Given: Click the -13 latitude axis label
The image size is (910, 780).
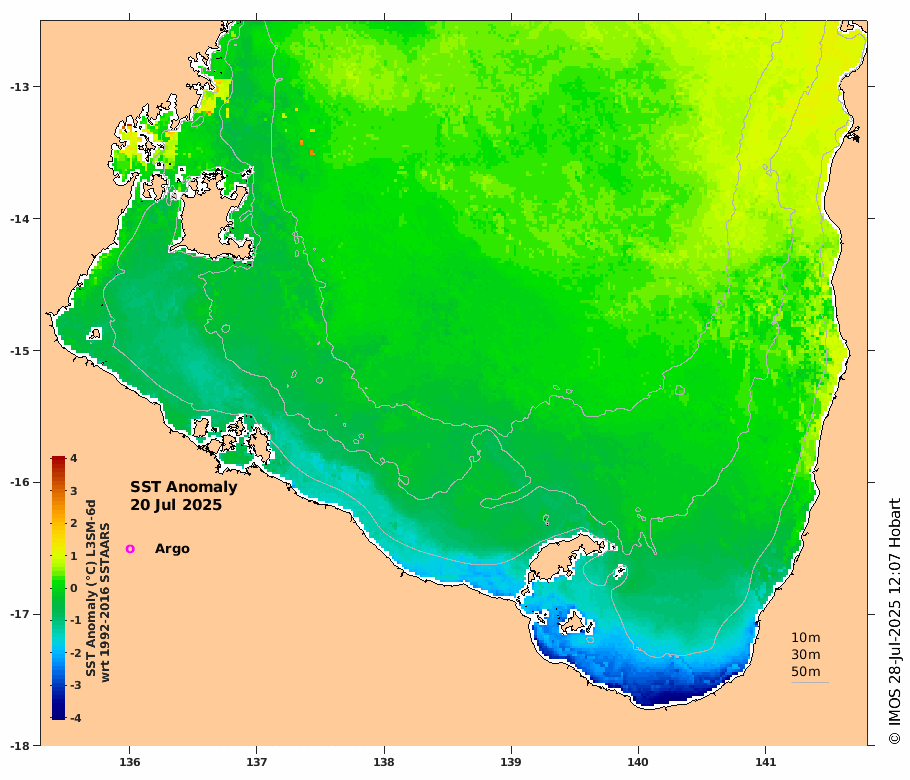Looking at the screenshot, I should pos(19,86).
